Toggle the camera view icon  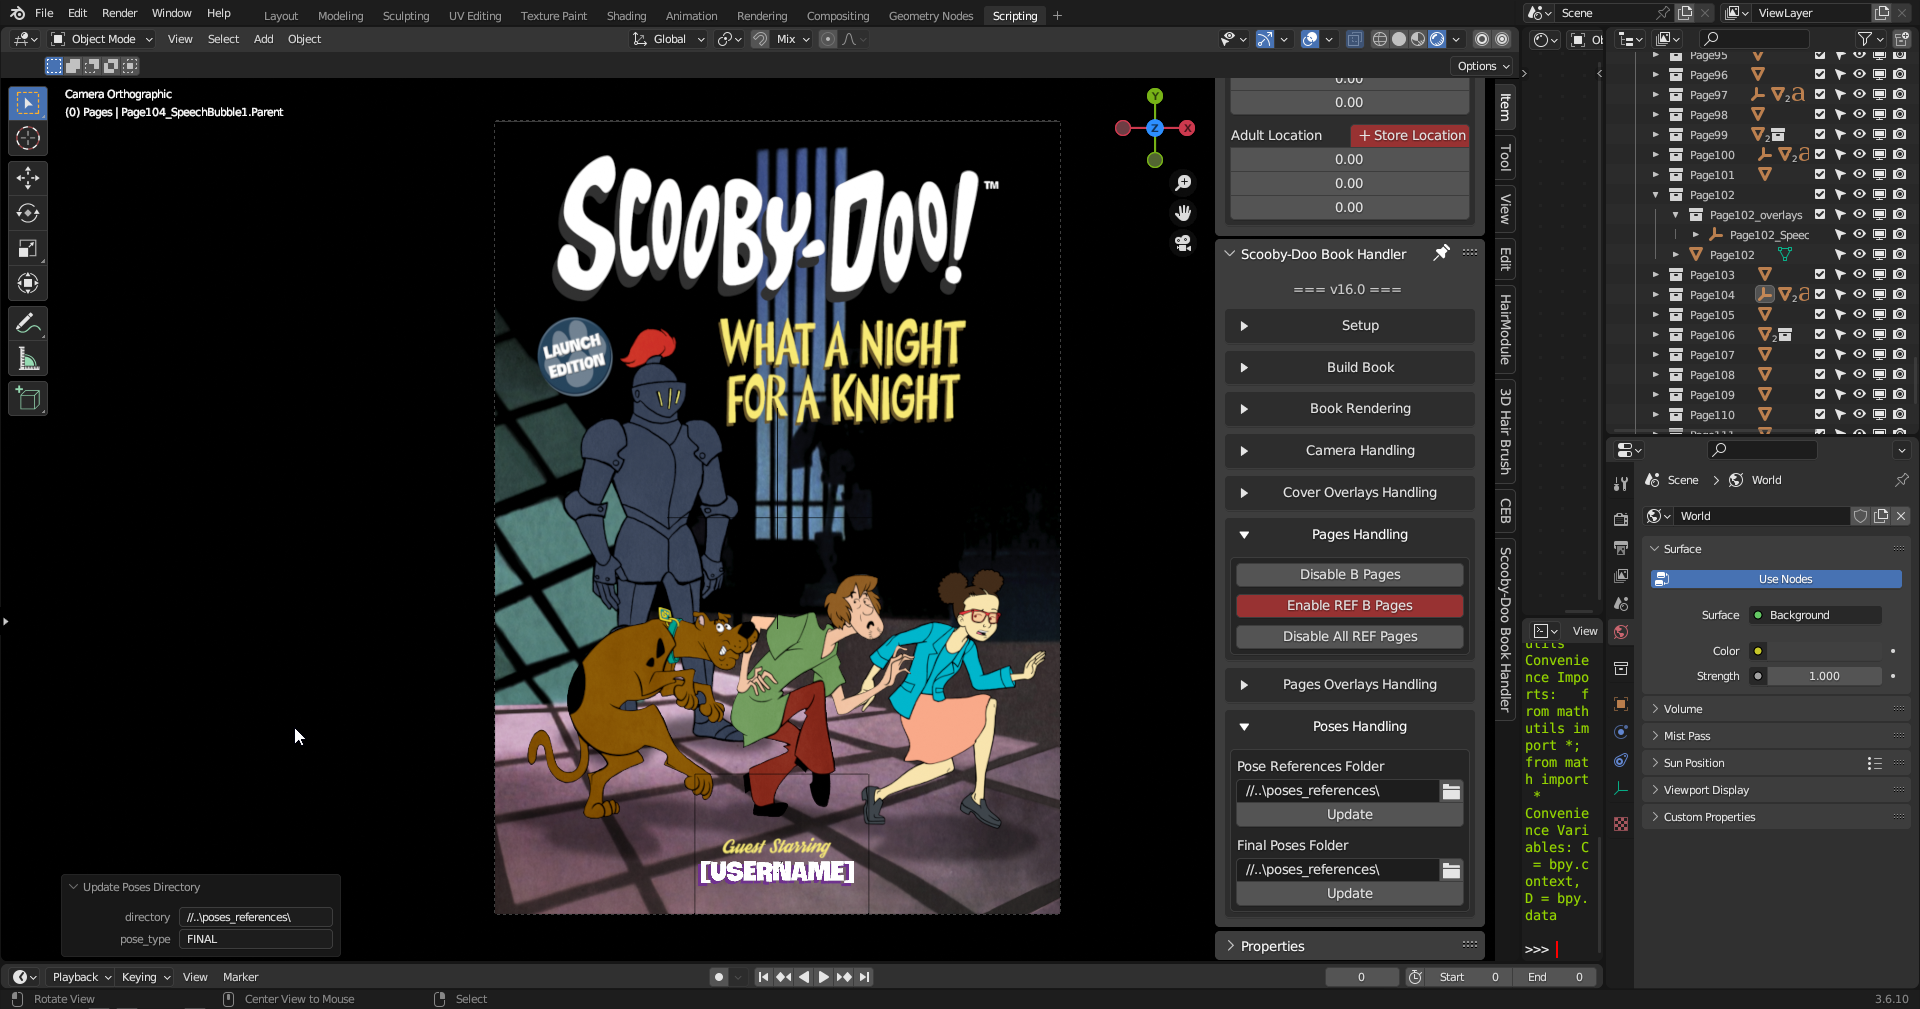[x=1183, y=243]
